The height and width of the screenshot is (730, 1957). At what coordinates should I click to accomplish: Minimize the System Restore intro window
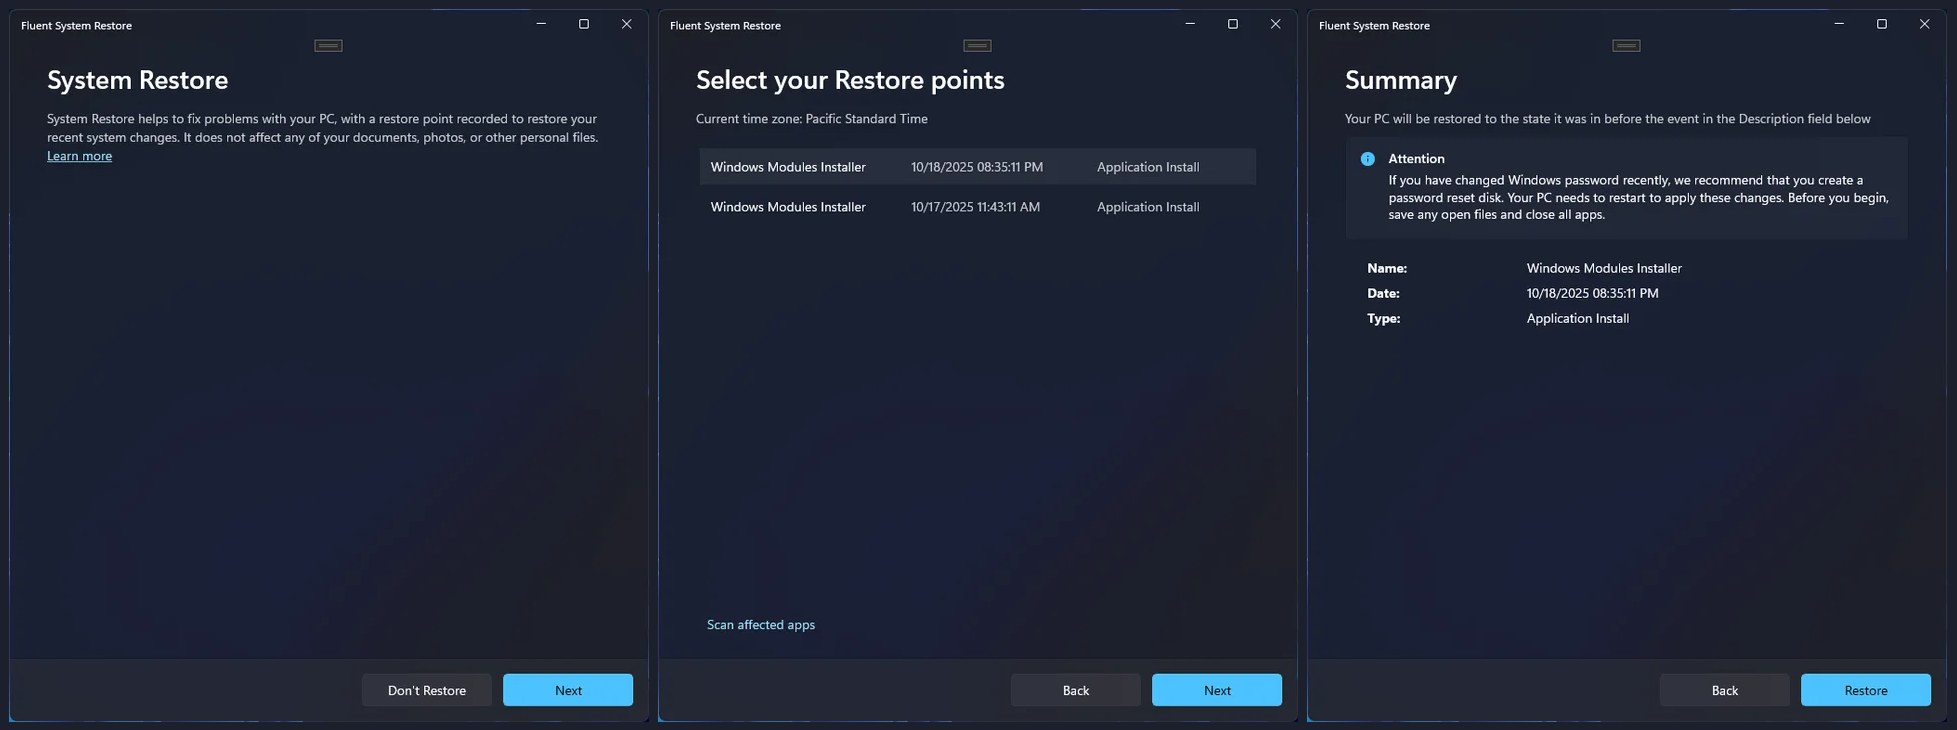coord(541,24)
